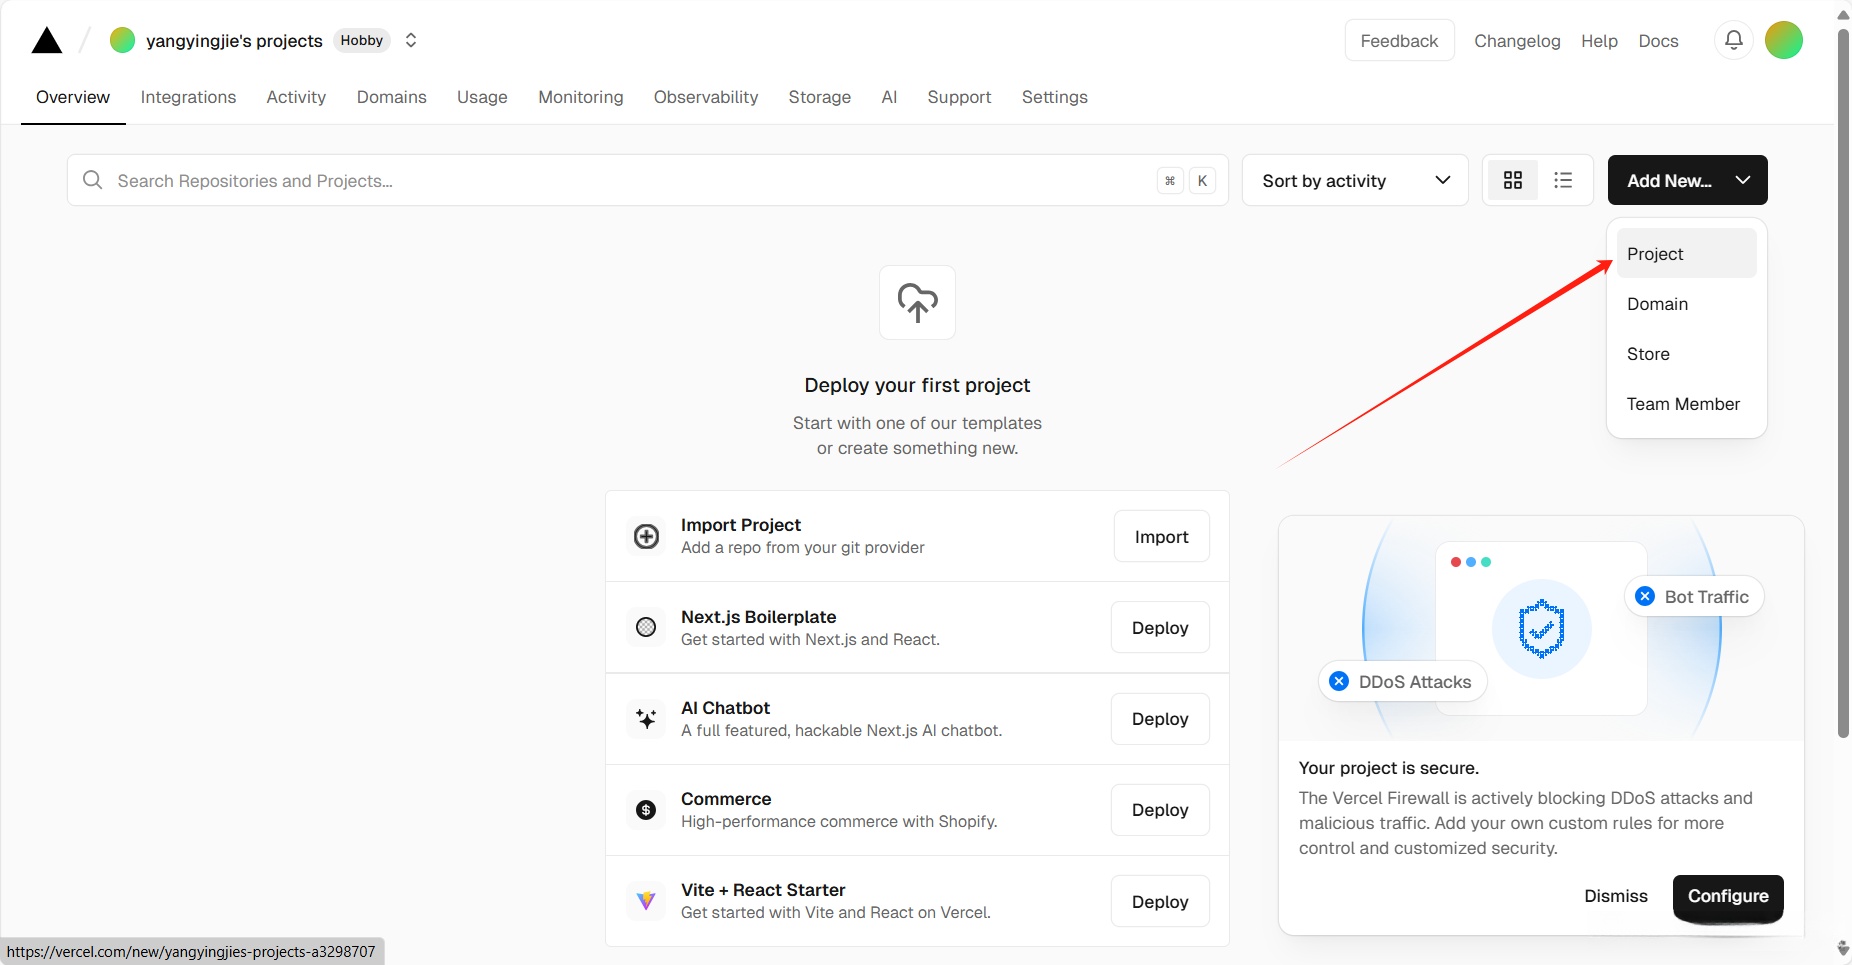Click the AI Chatbot sparkle icon
The width and height of the screenshot is (1852, 965).
[647, 719]
